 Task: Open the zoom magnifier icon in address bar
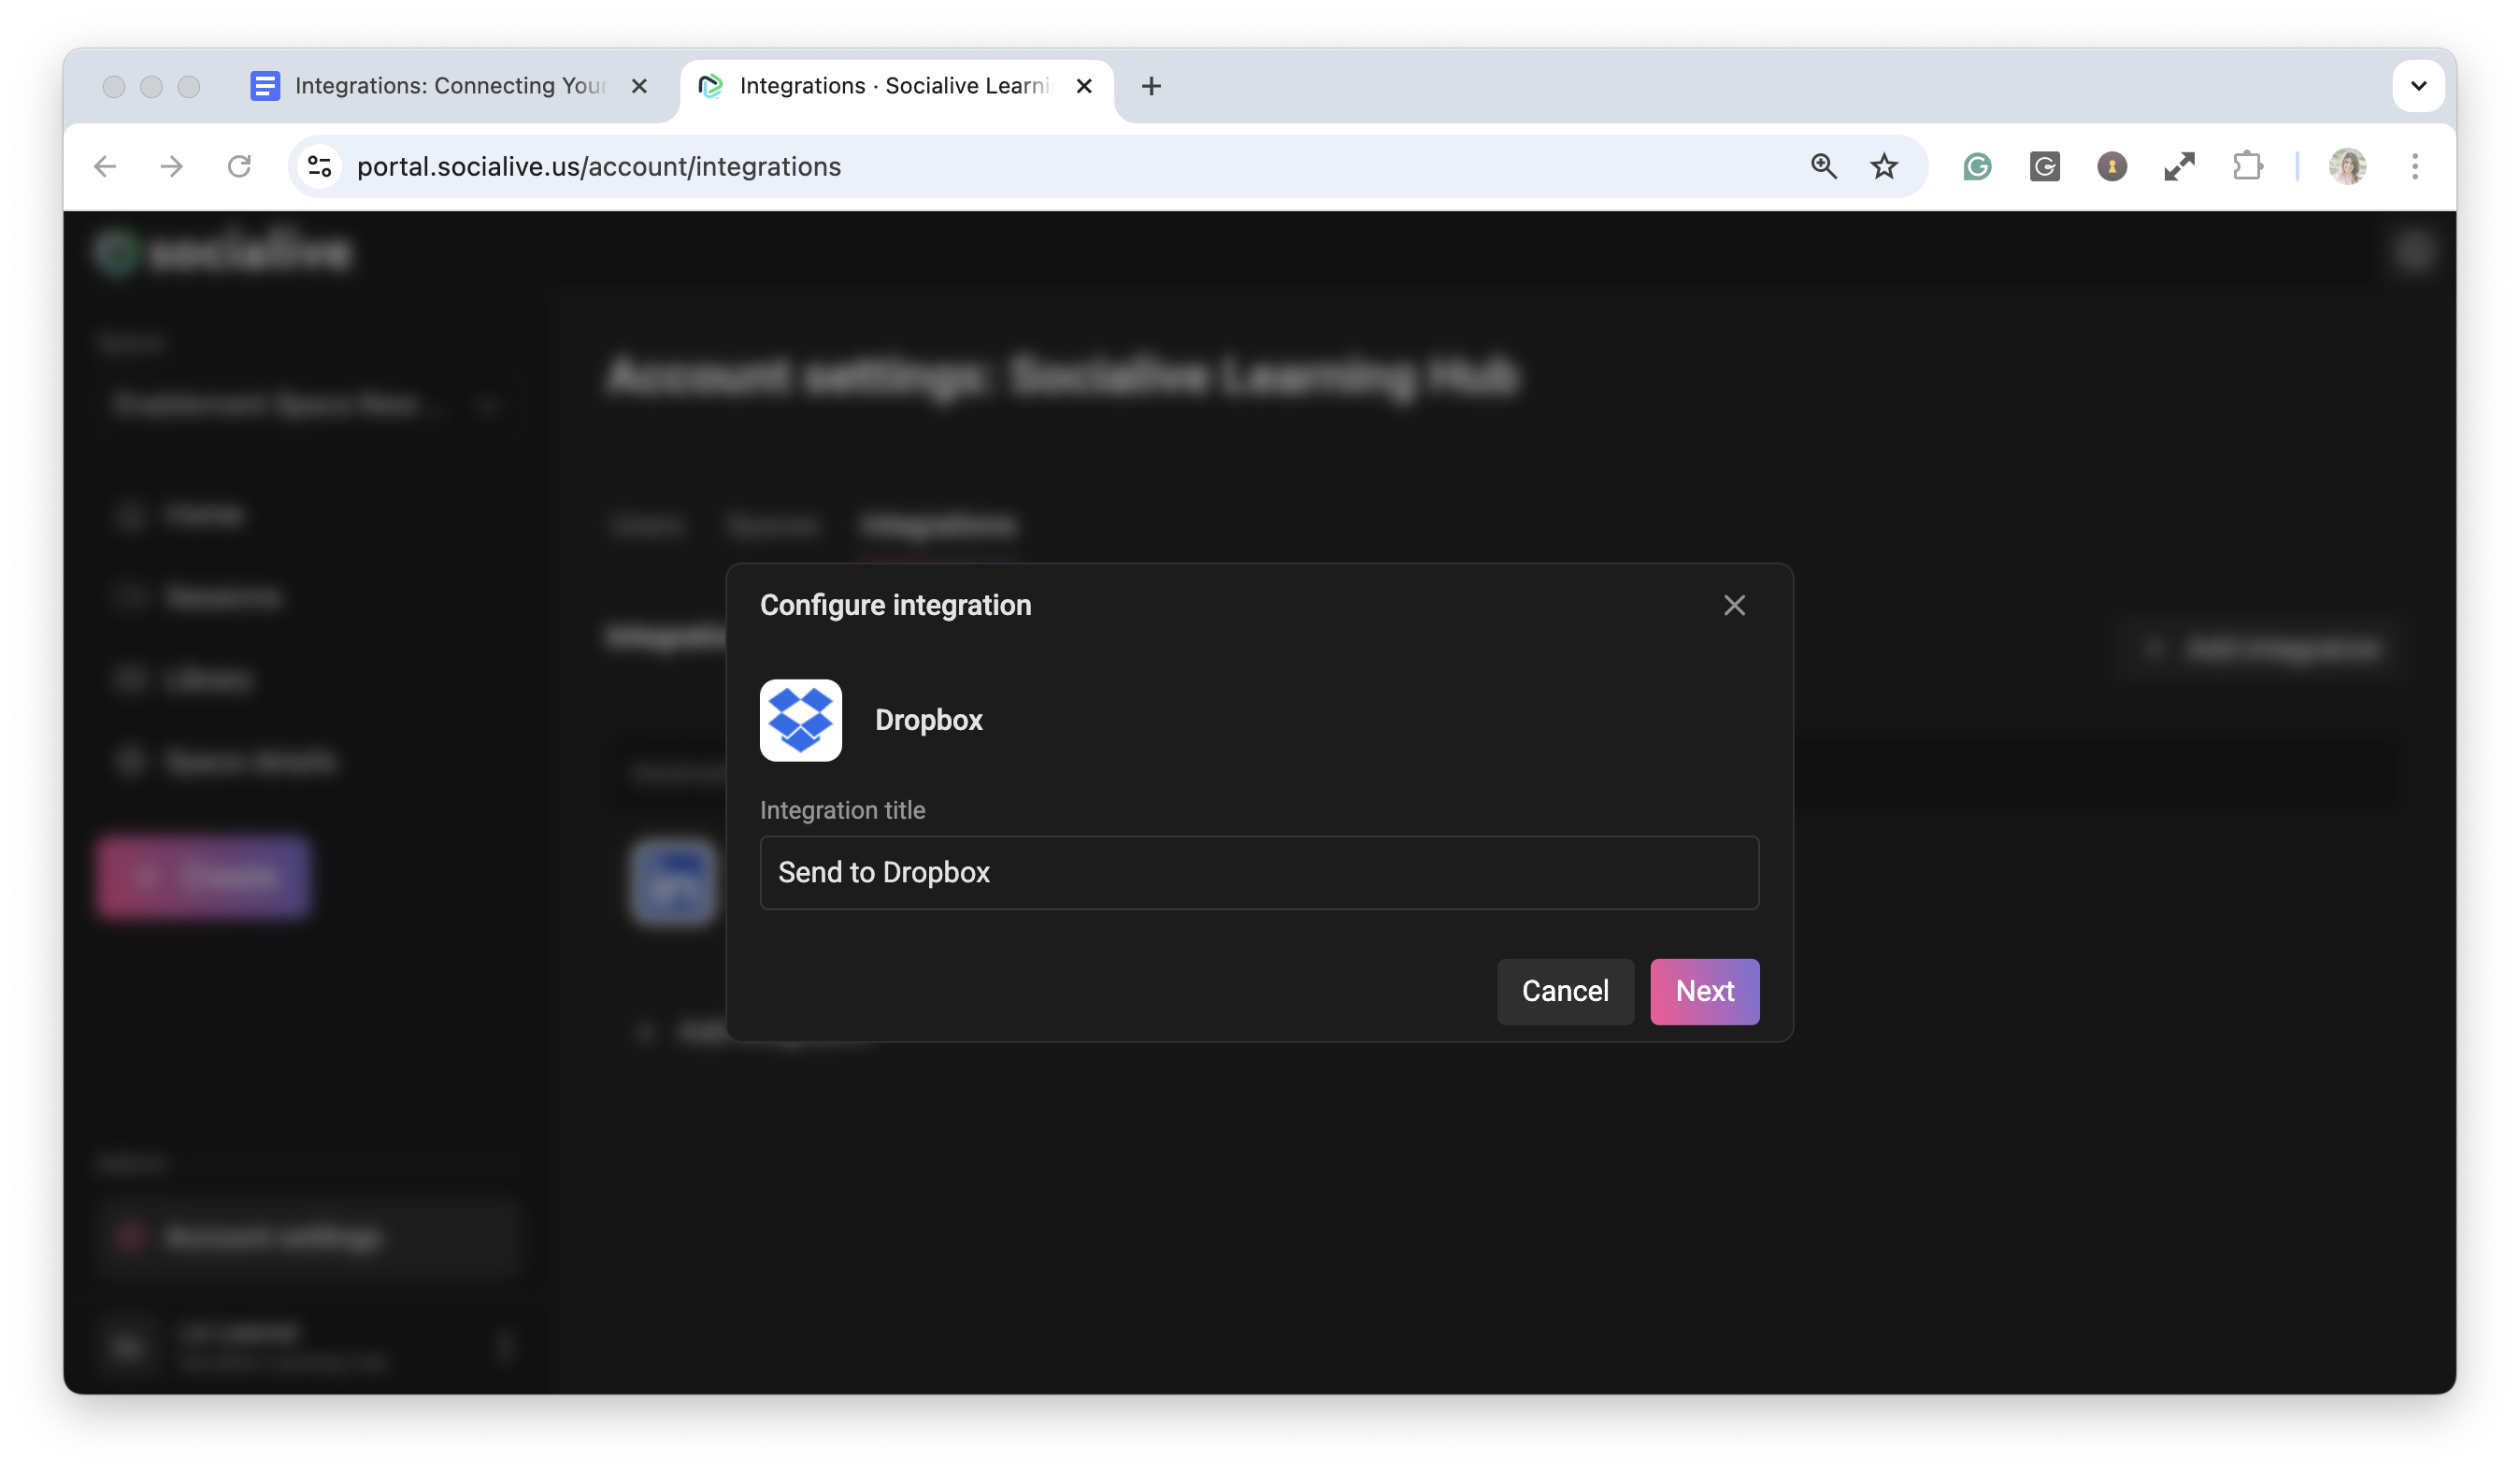pyautogui.click(x=1823, y=166)
